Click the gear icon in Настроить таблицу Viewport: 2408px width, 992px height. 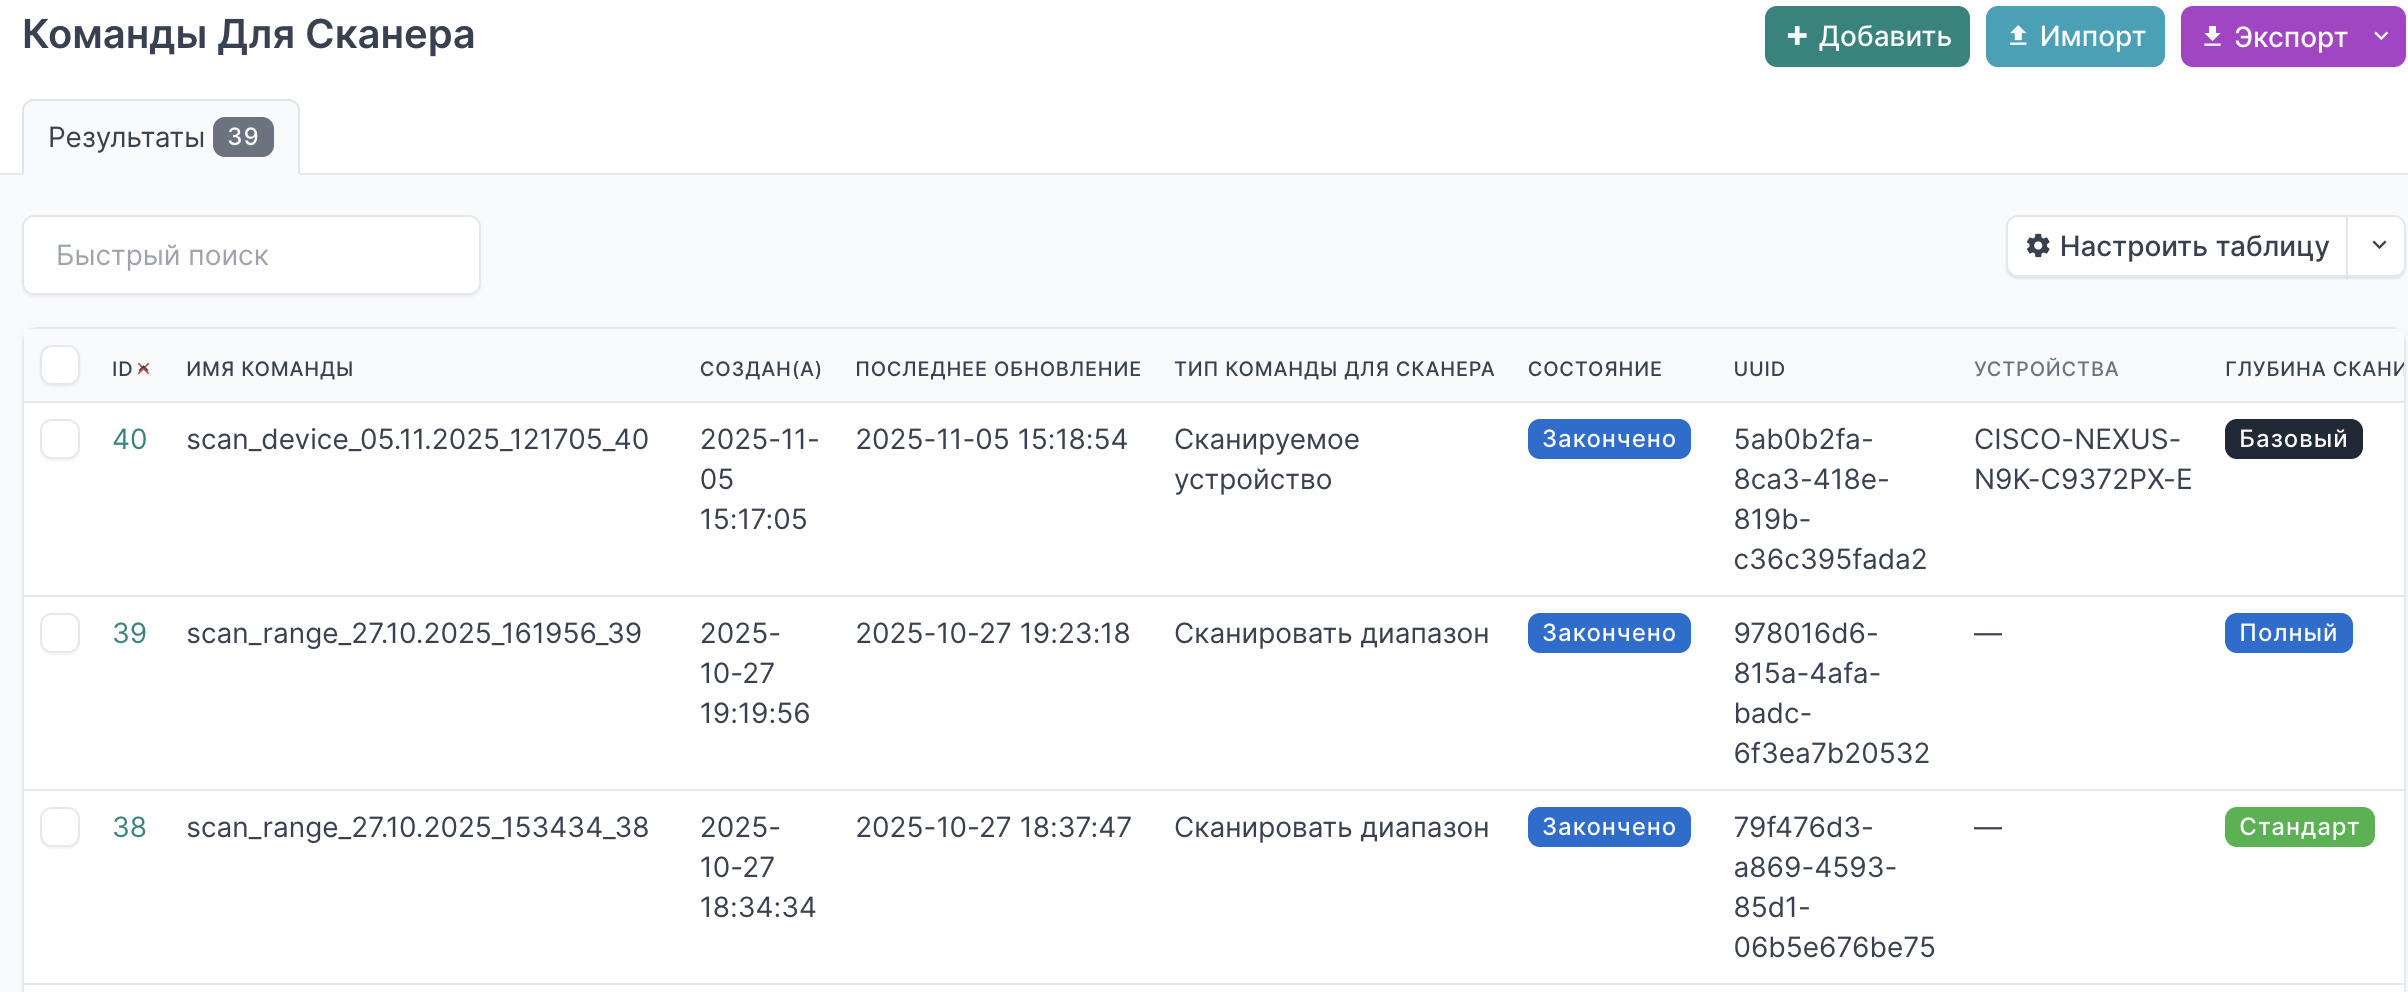2037,246
